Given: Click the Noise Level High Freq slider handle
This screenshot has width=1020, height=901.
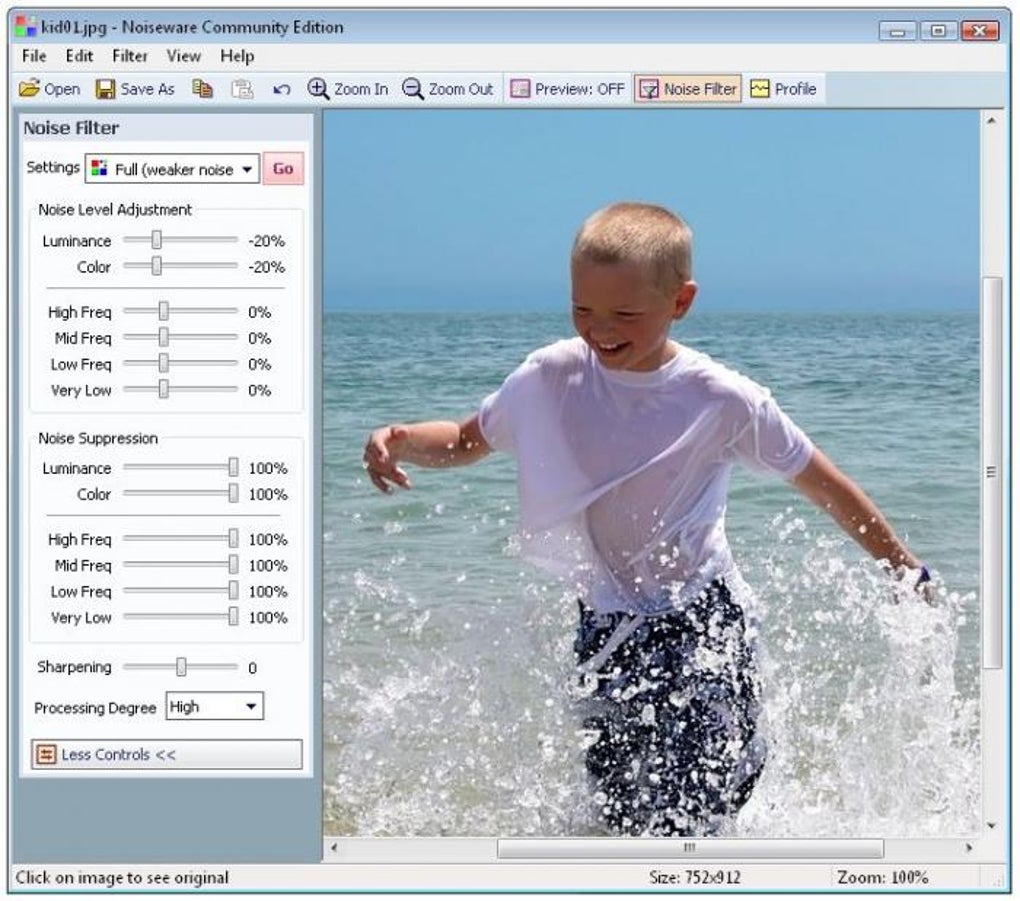Looking at the screenshot, I should click(163, 312).
